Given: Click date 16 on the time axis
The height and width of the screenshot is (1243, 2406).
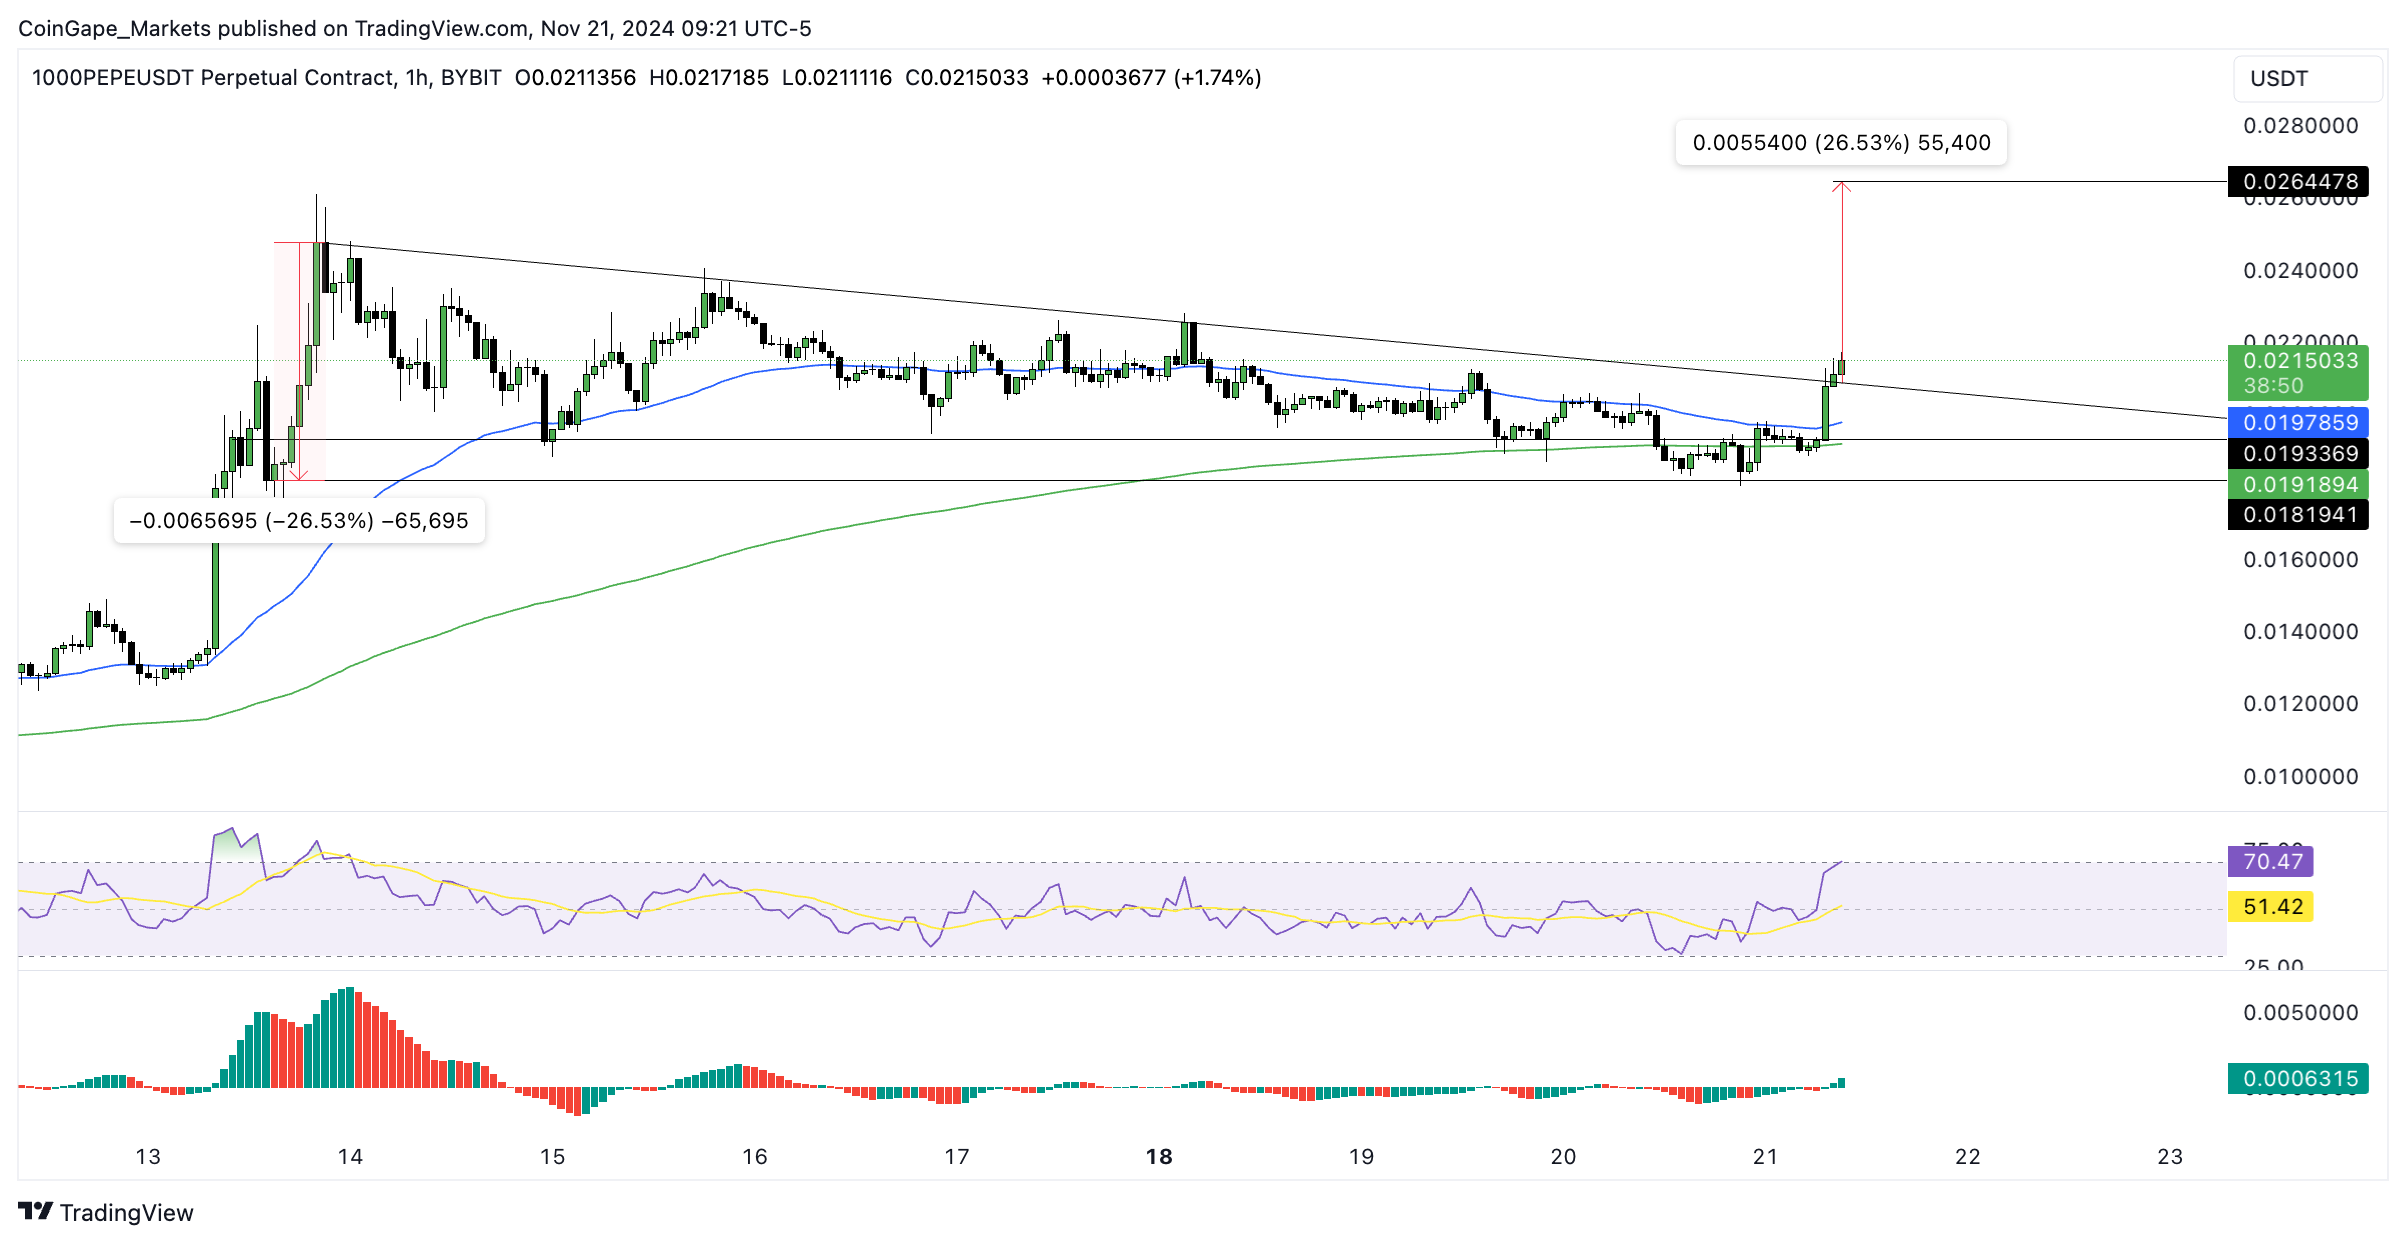Looking at the screenshot, I should pos(754,1156).
